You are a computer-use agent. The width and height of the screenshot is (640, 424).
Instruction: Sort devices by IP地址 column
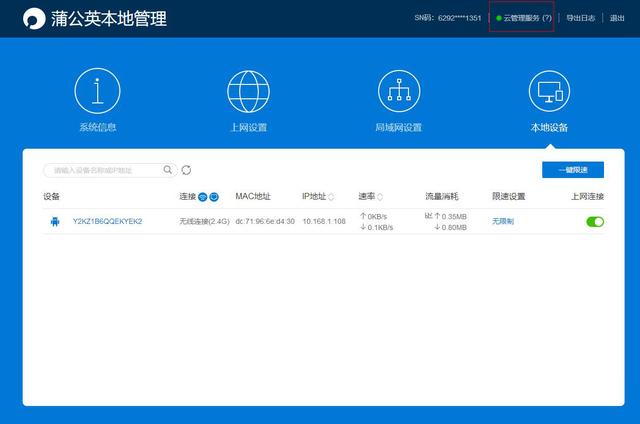[331, 197]
